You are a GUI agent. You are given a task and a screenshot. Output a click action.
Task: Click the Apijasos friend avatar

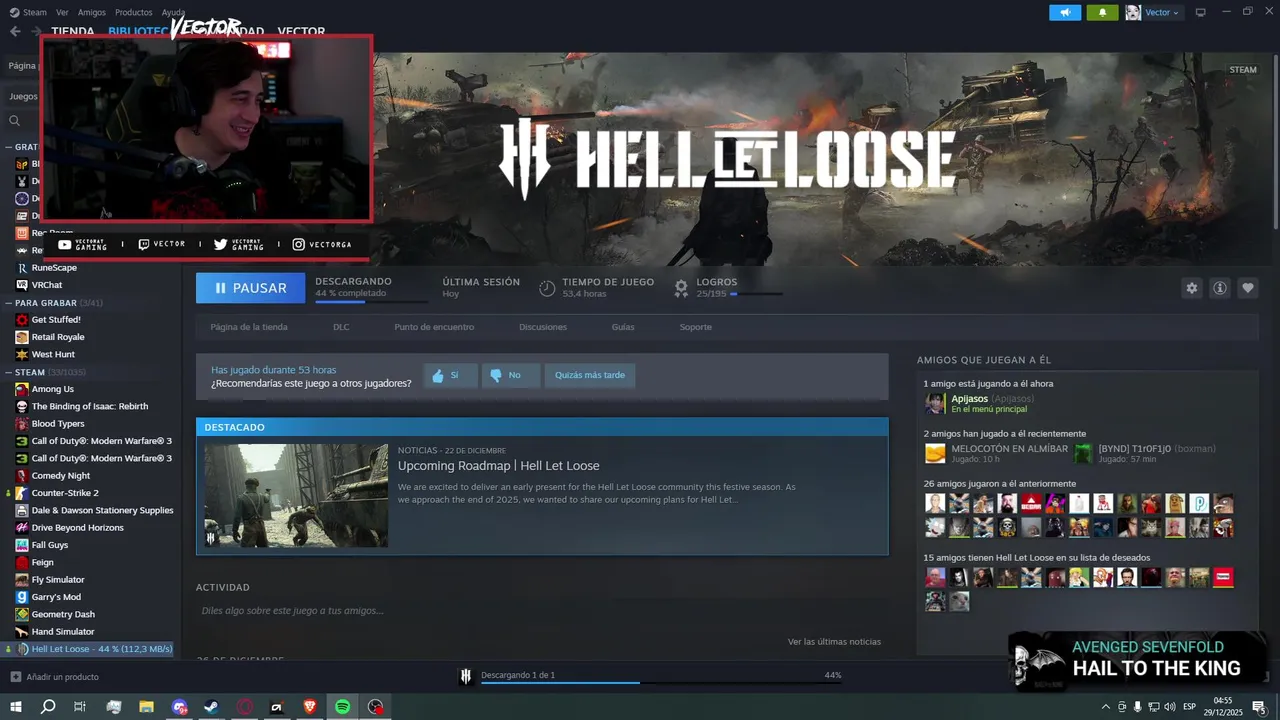tap(935, 403)
